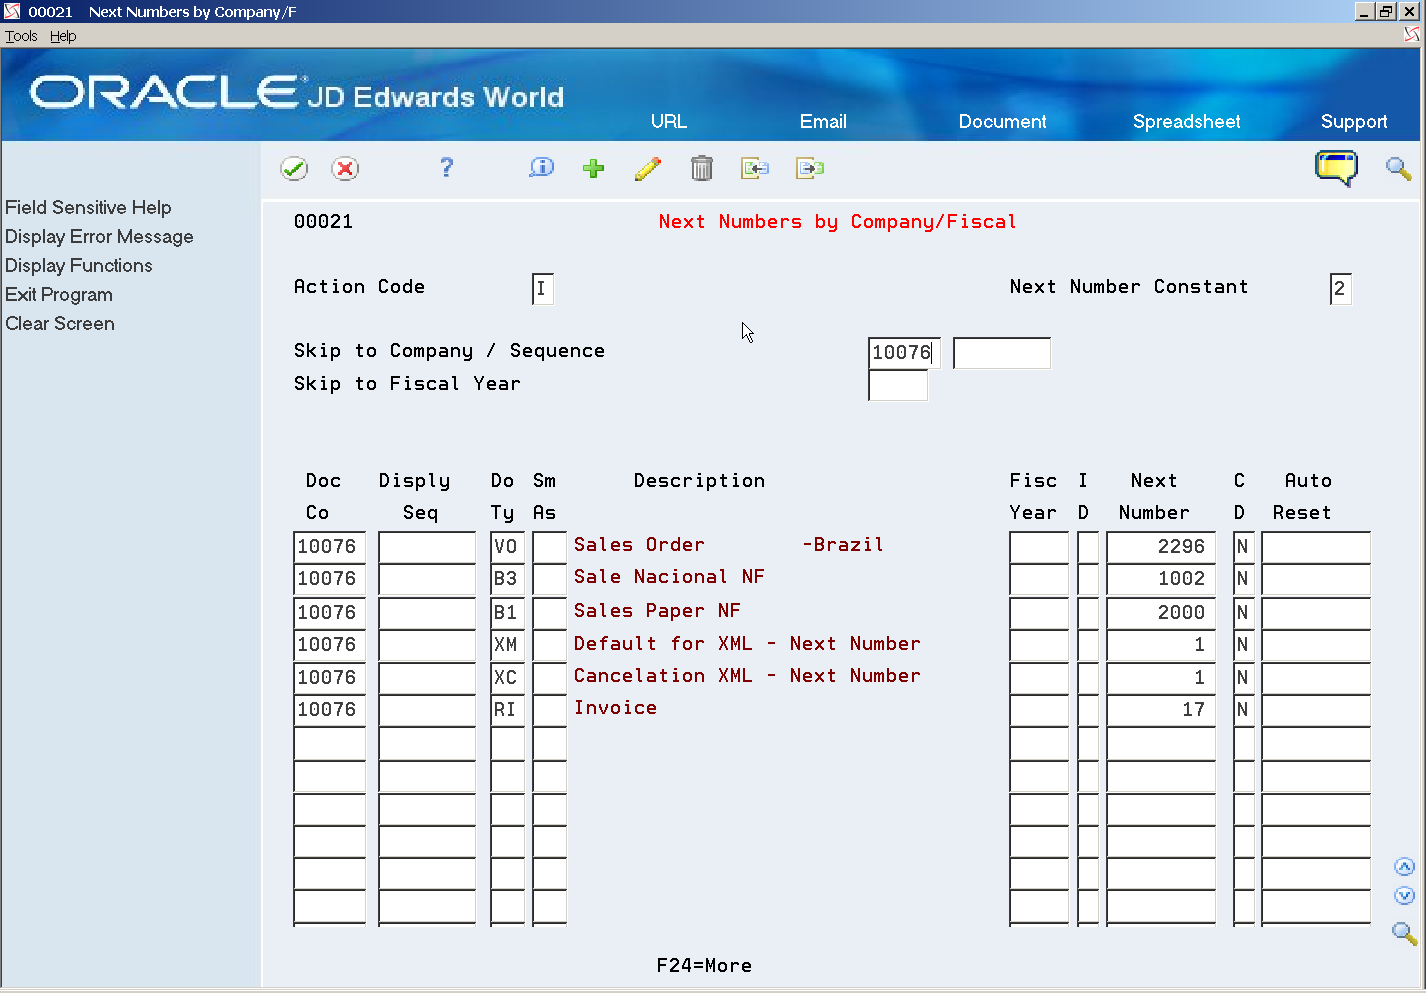Viewport: 1426px width, 993px height.
Task: Open the Spreadsheet header link
Action: pyautogui.click(x=1186, y=121)
